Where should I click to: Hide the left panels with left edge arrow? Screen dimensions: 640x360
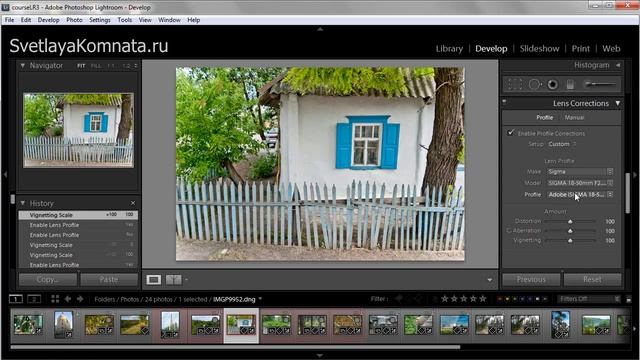coord(5,175)
